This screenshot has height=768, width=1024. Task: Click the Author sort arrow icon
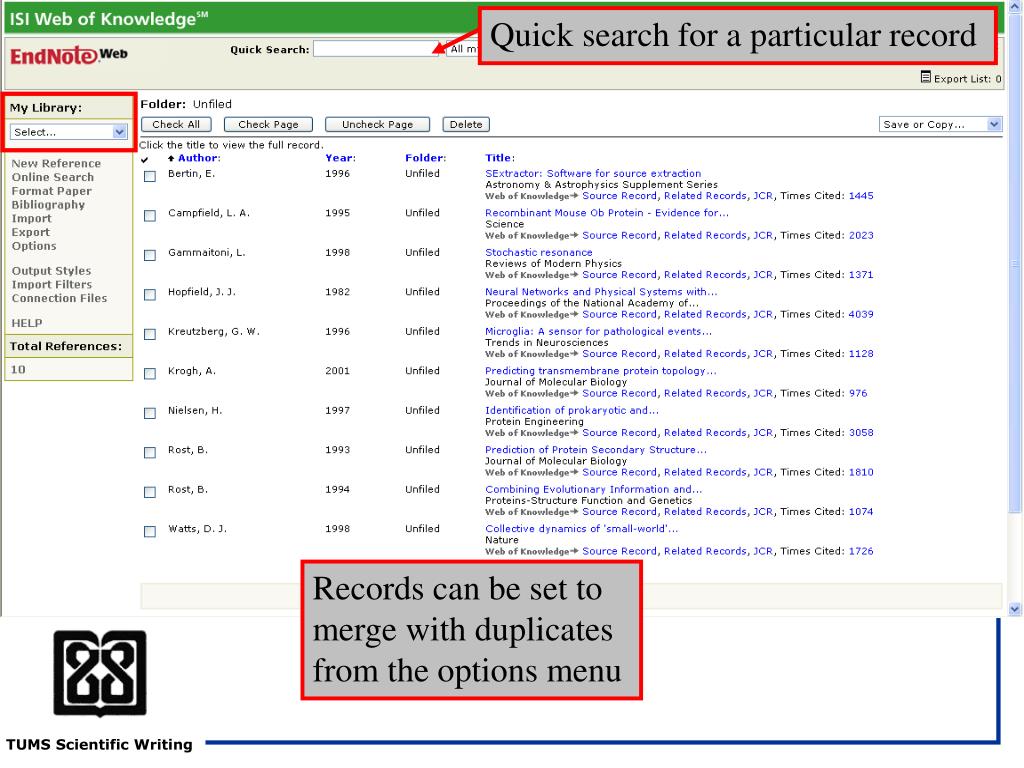click(x=171, y=158)
